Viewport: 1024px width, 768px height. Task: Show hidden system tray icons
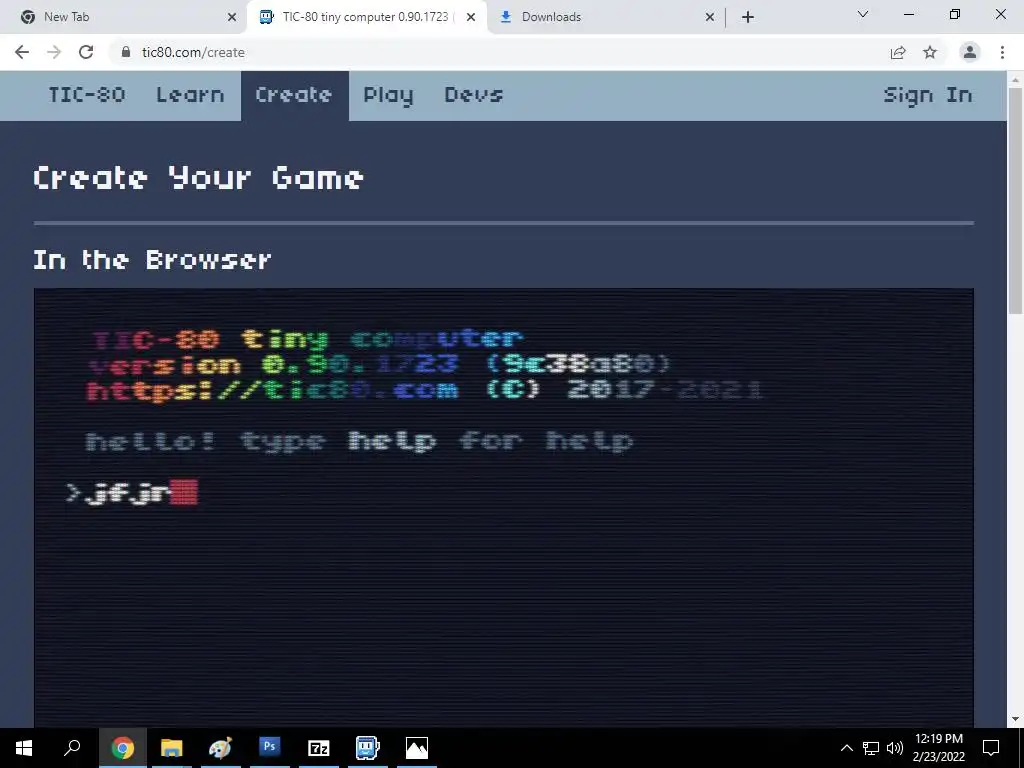(x=846, y=748)
